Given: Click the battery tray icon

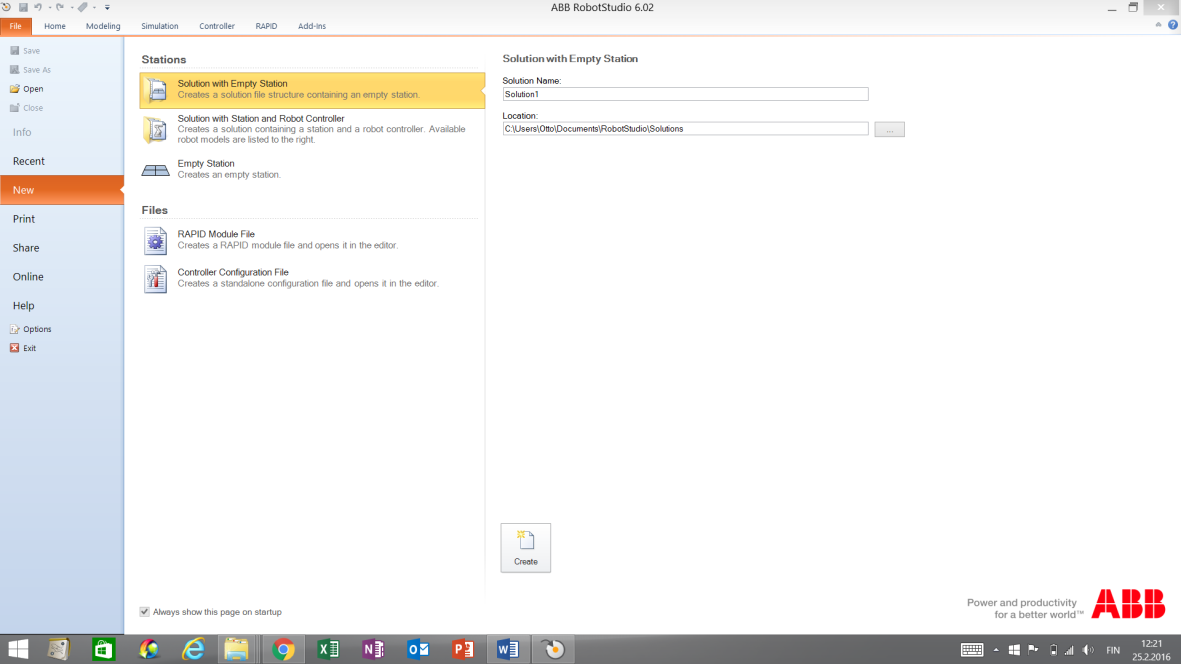Looking at the screenshot, I should pyautogui.click(x=1053, y=650).
